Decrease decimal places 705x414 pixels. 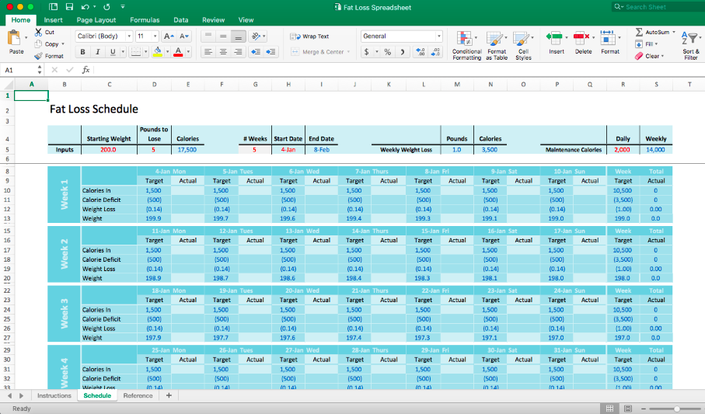(436, 52)
